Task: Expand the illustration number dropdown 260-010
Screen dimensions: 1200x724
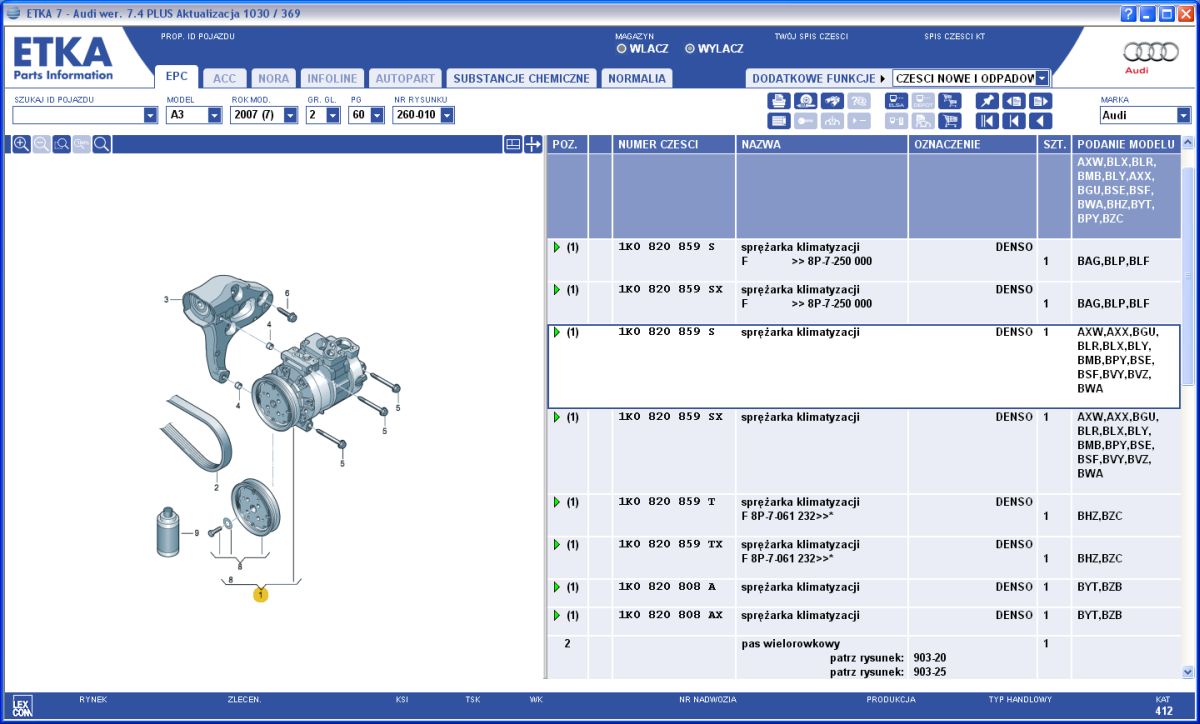Action: 447,116
